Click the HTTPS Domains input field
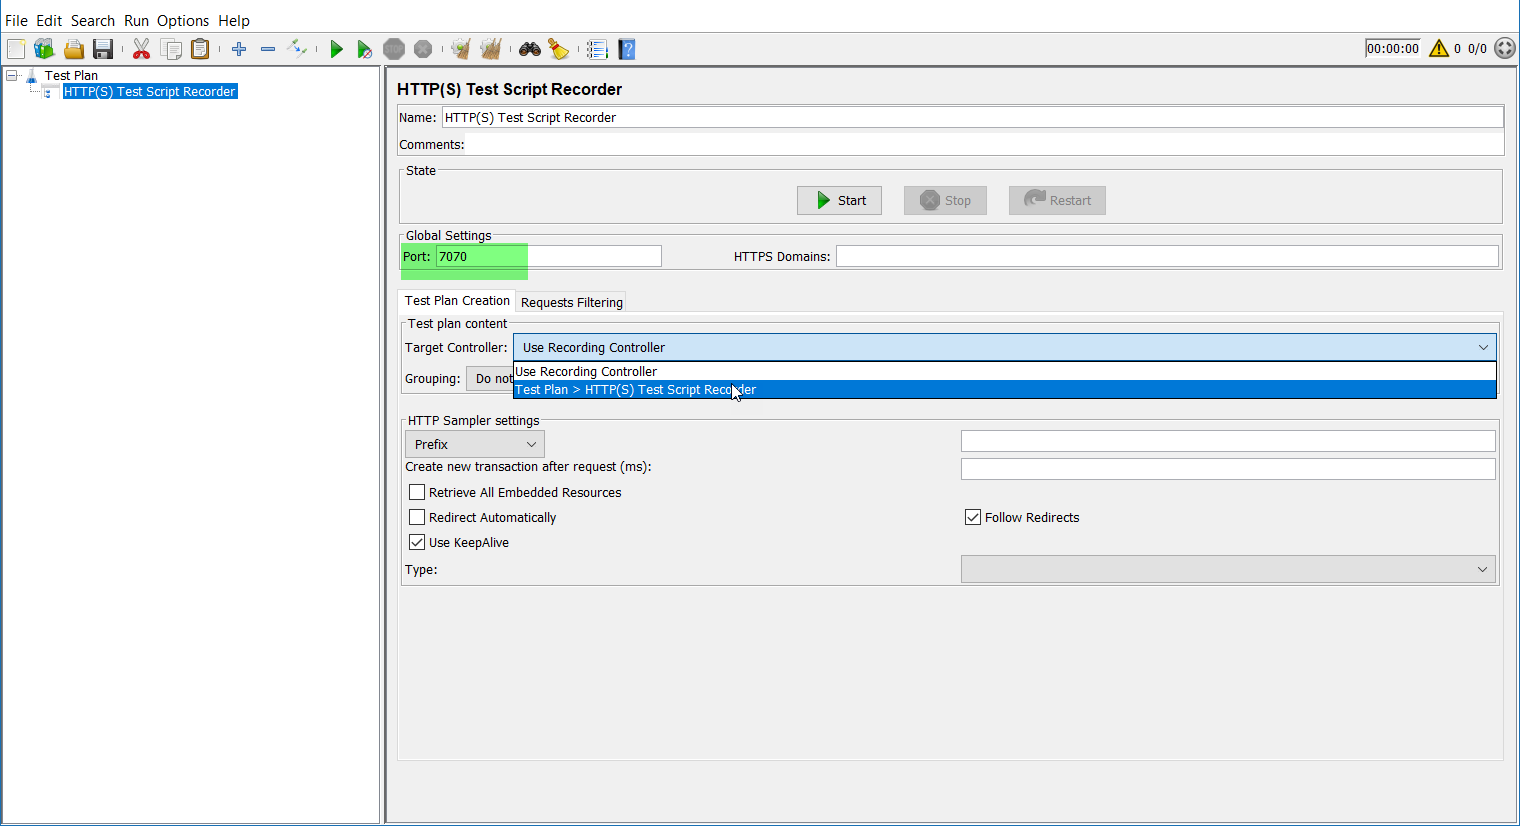Screen dimensions: 1520x826 (1167, 256)
